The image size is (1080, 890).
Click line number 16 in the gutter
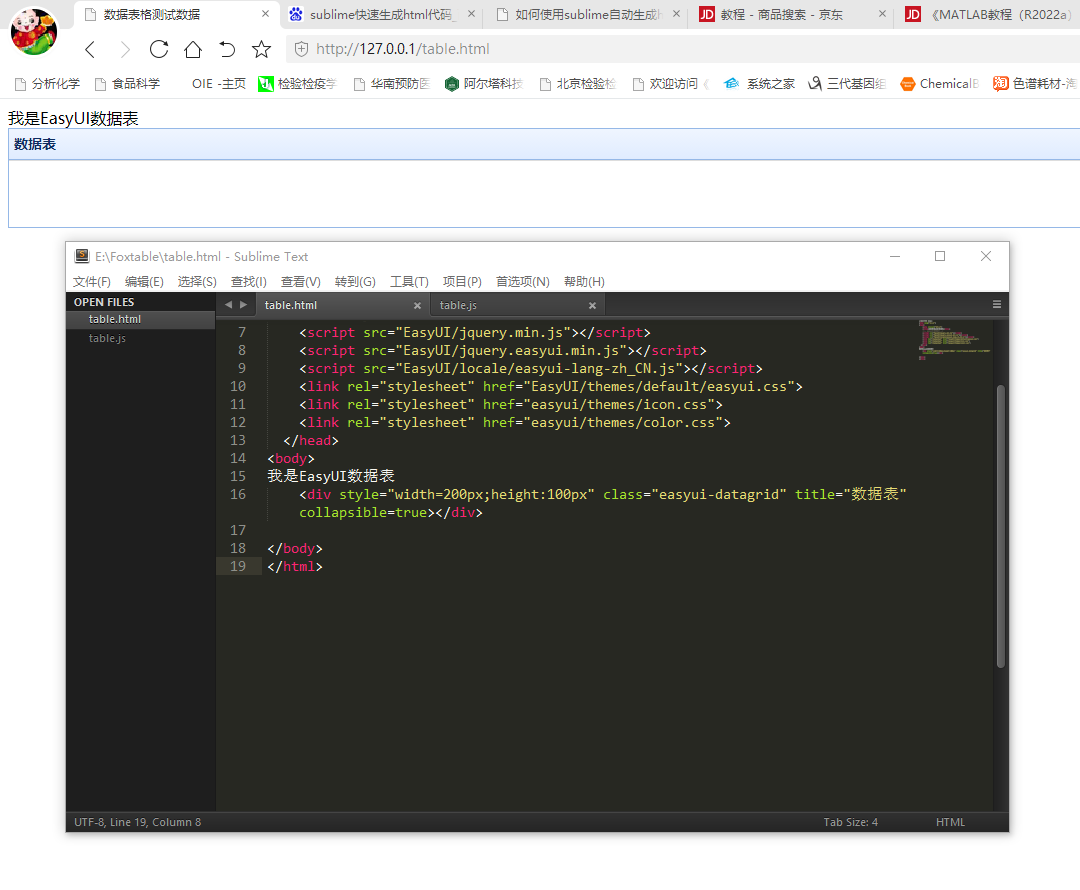238,494
